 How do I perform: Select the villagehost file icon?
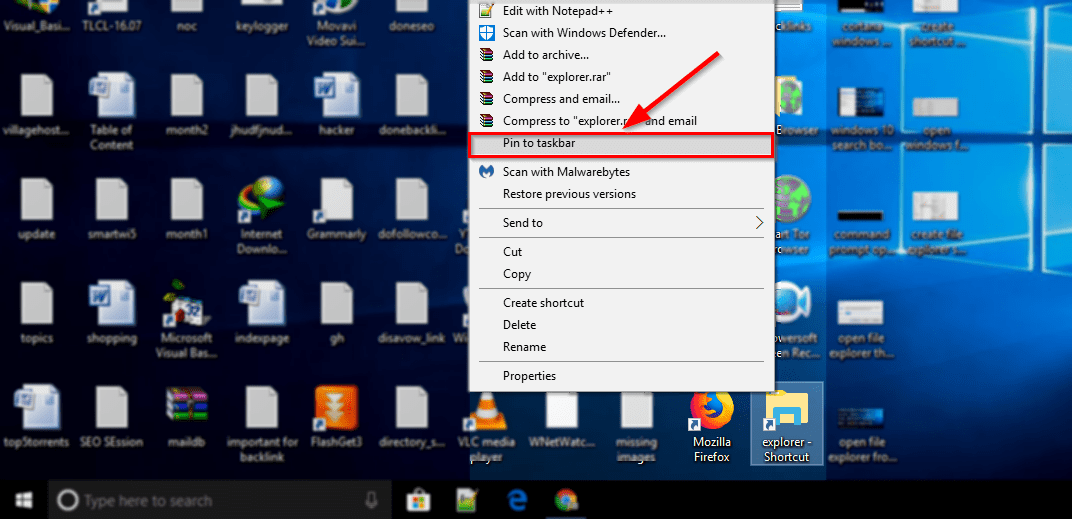click(x=36, y=106)
